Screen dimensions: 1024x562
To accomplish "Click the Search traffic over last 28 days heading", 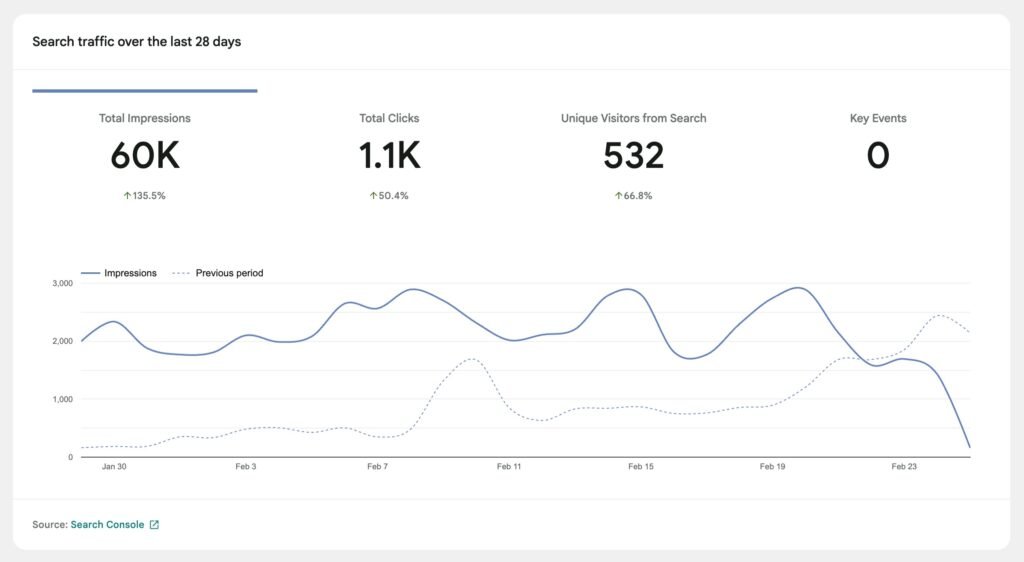I will [136, 42].
